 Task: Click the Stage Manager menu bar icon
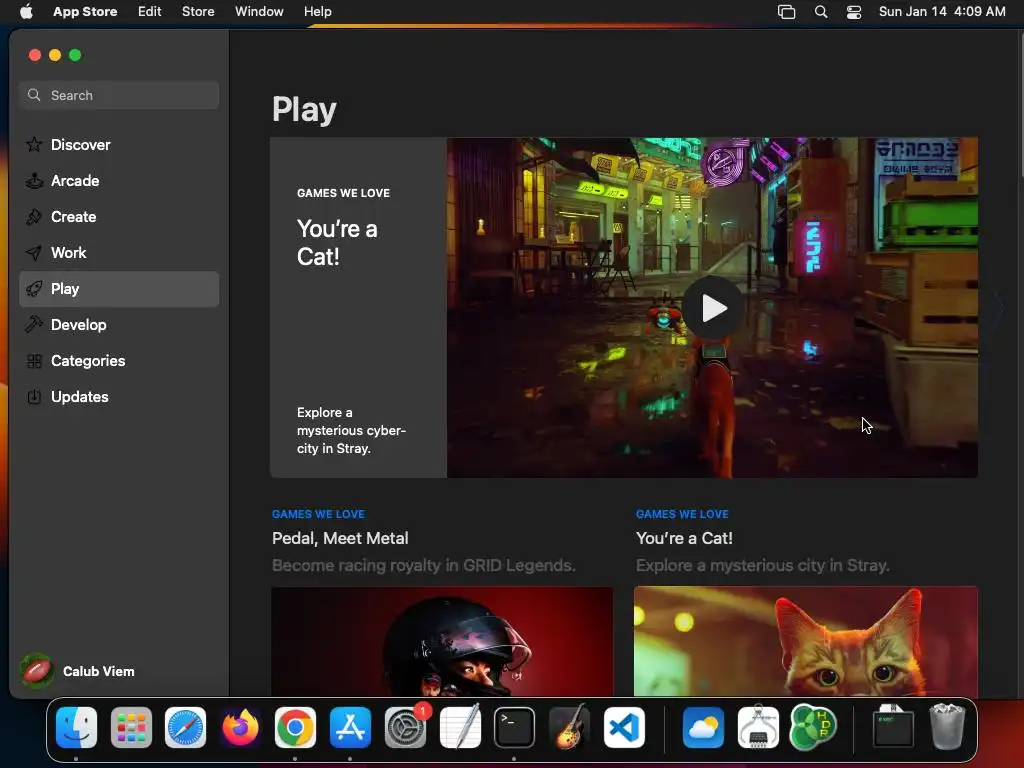coord(786,12)
